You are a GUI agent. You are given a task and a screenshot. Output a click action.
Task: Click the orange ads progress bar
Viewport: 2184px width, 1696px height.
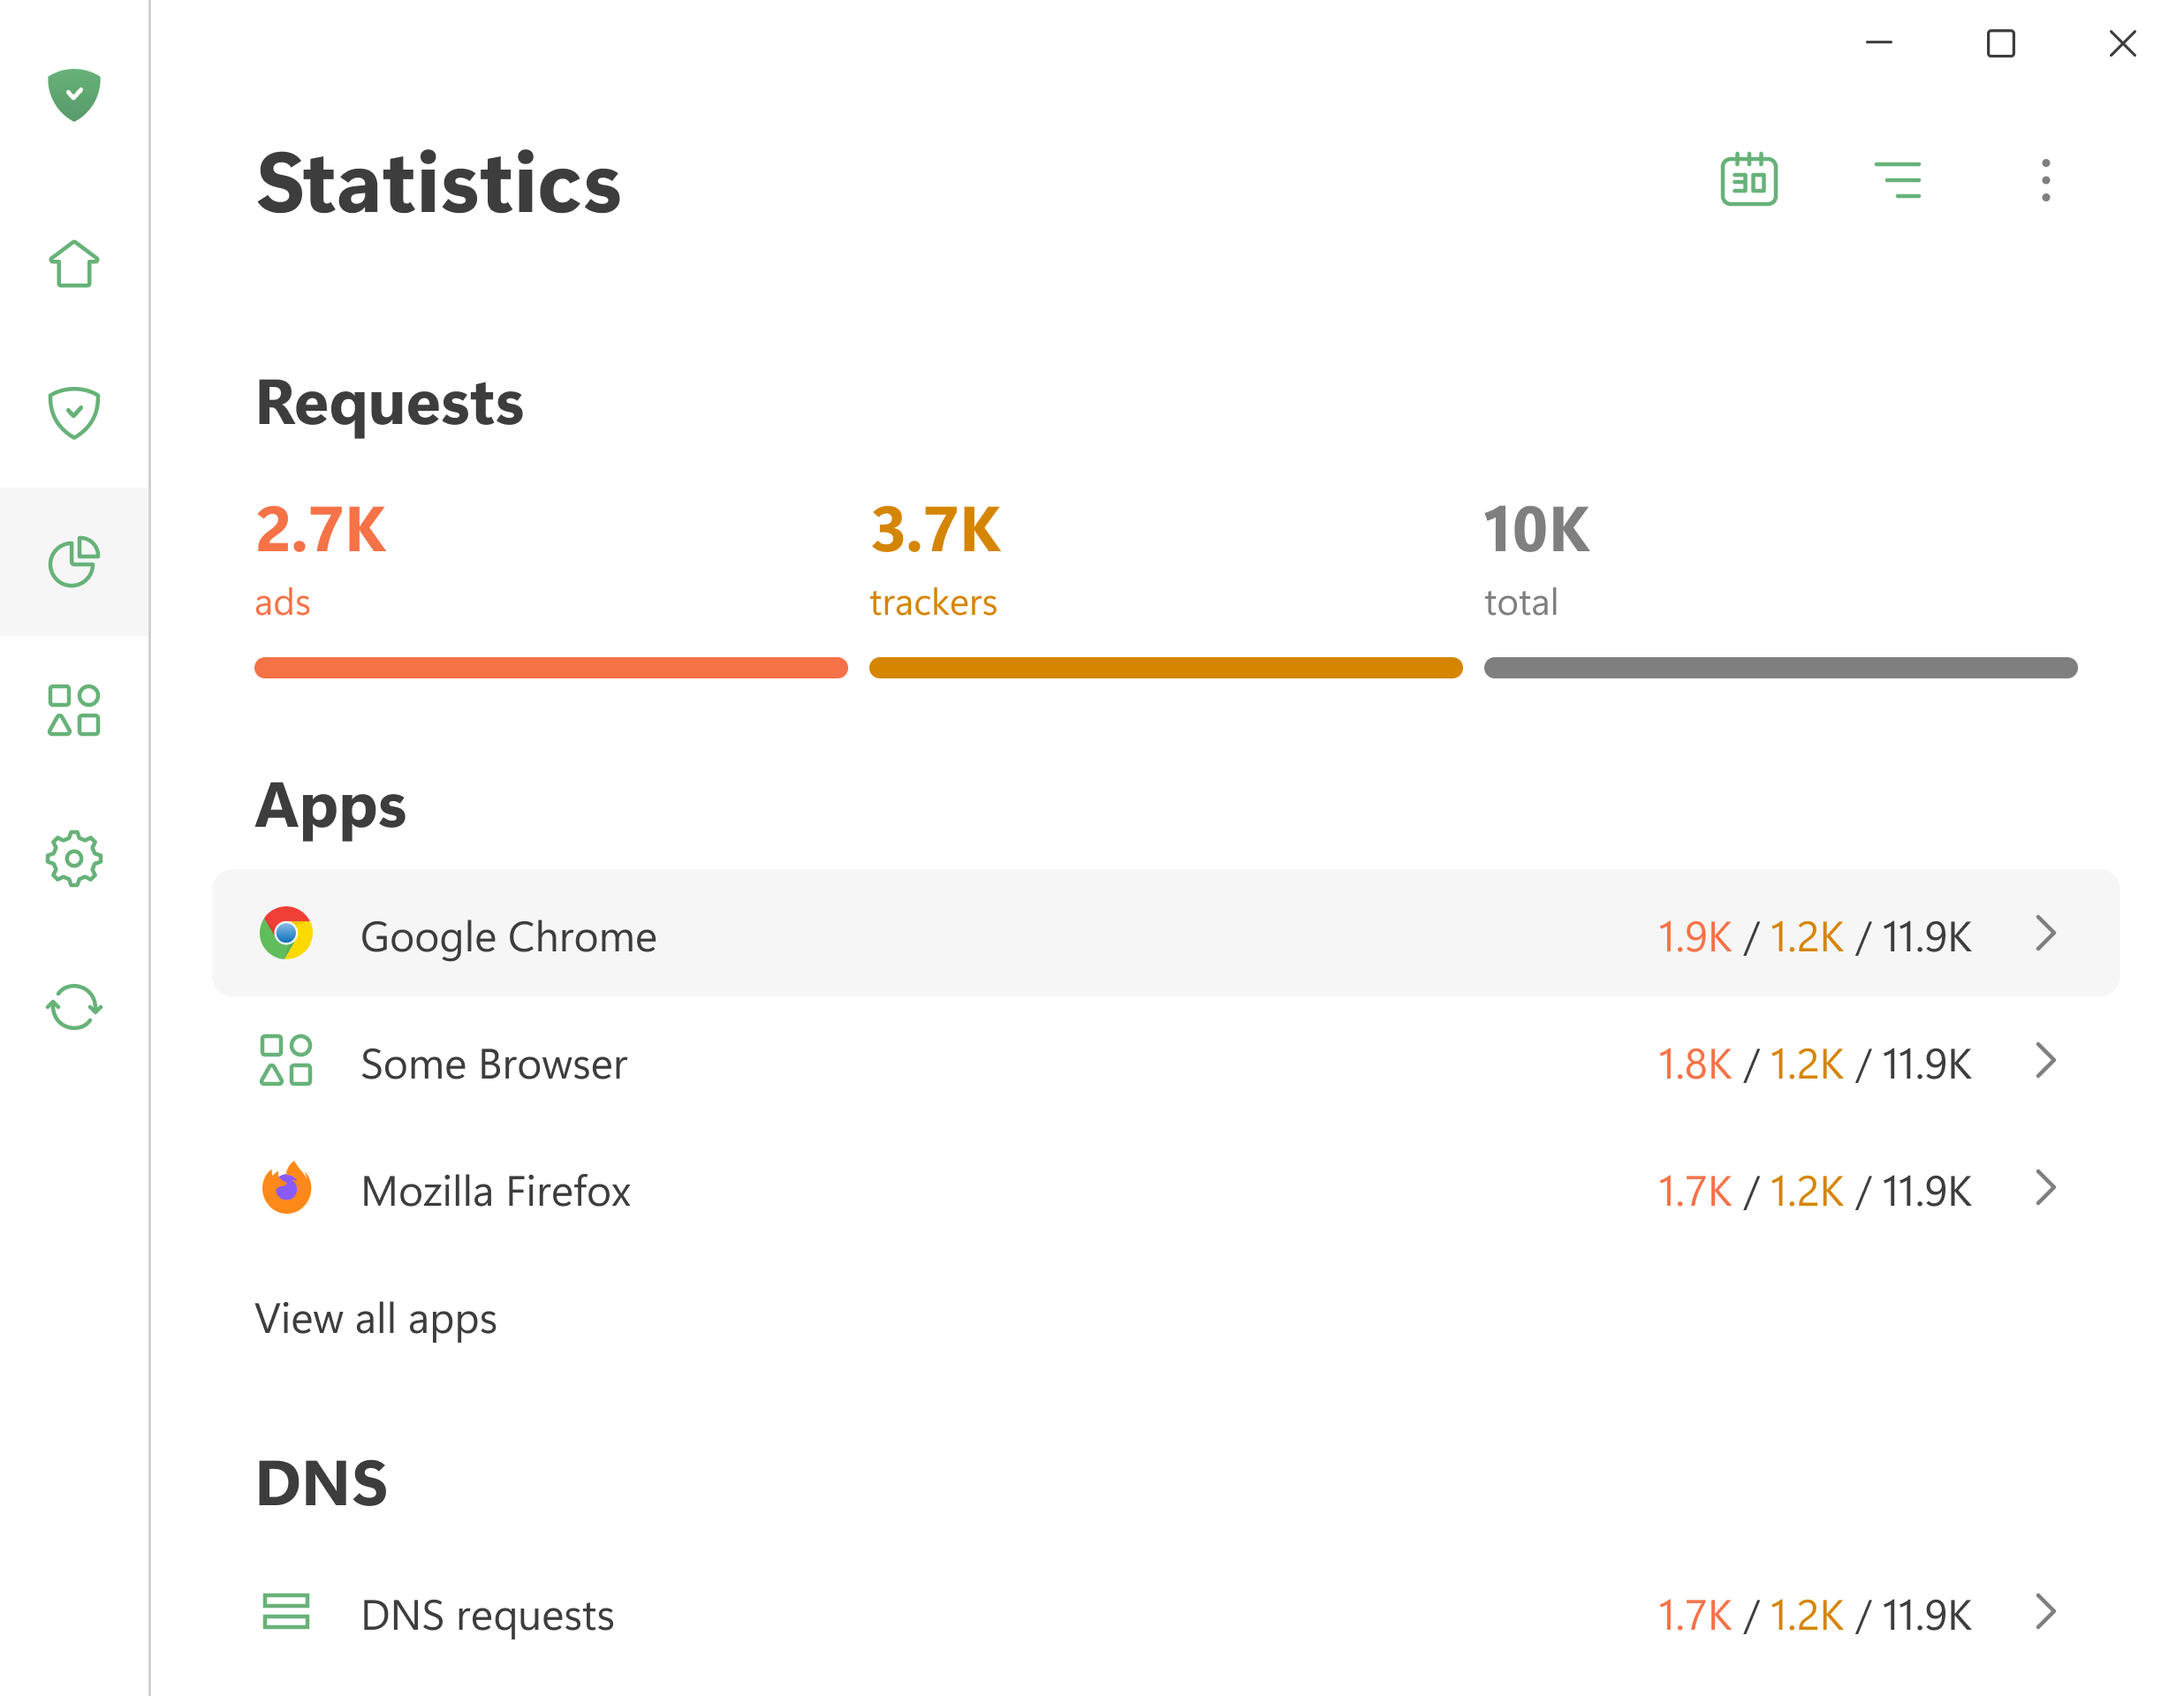pos(550,668)
